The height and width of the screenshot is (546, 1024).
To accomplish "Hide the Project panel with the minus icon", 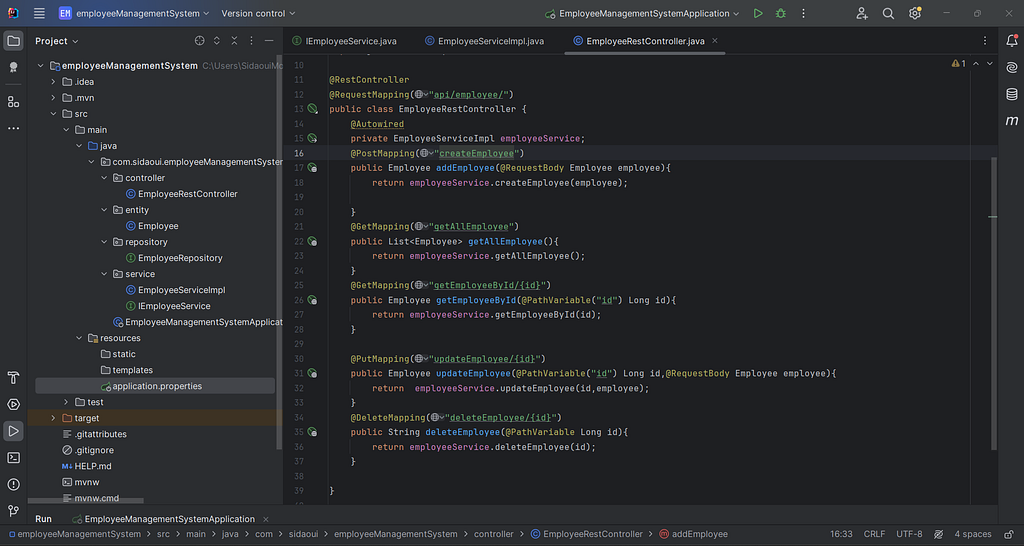I will 268,40.
